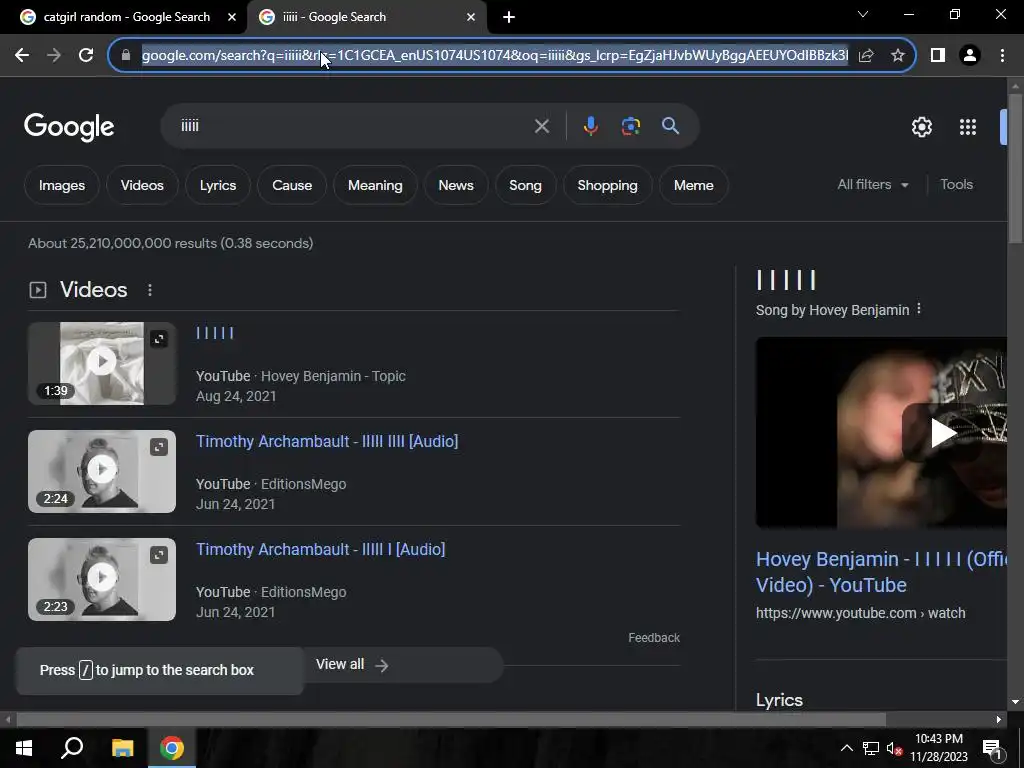Open Hovey Benjamin Official Video YouTube link
1024x768 pixels.
[882, 572]
